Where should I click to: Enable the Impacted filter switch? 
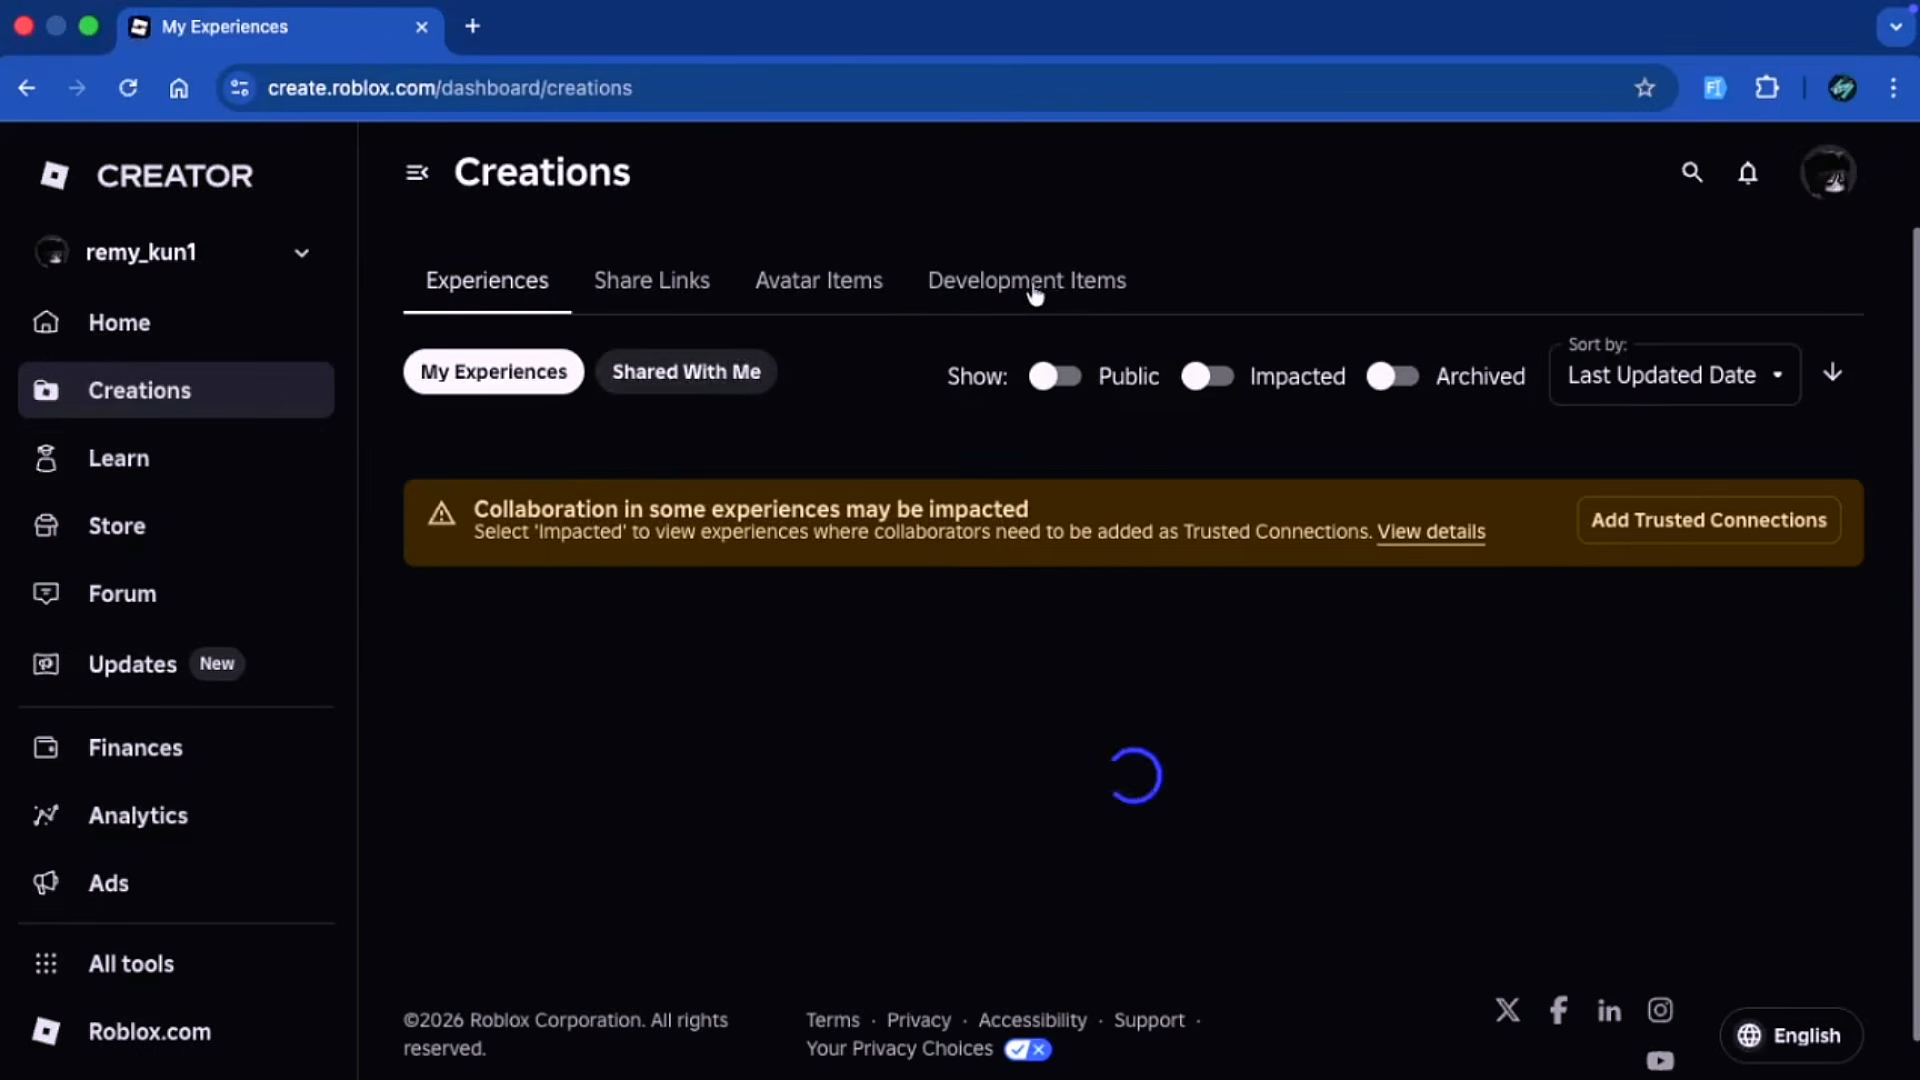(x=1207, y=376)
